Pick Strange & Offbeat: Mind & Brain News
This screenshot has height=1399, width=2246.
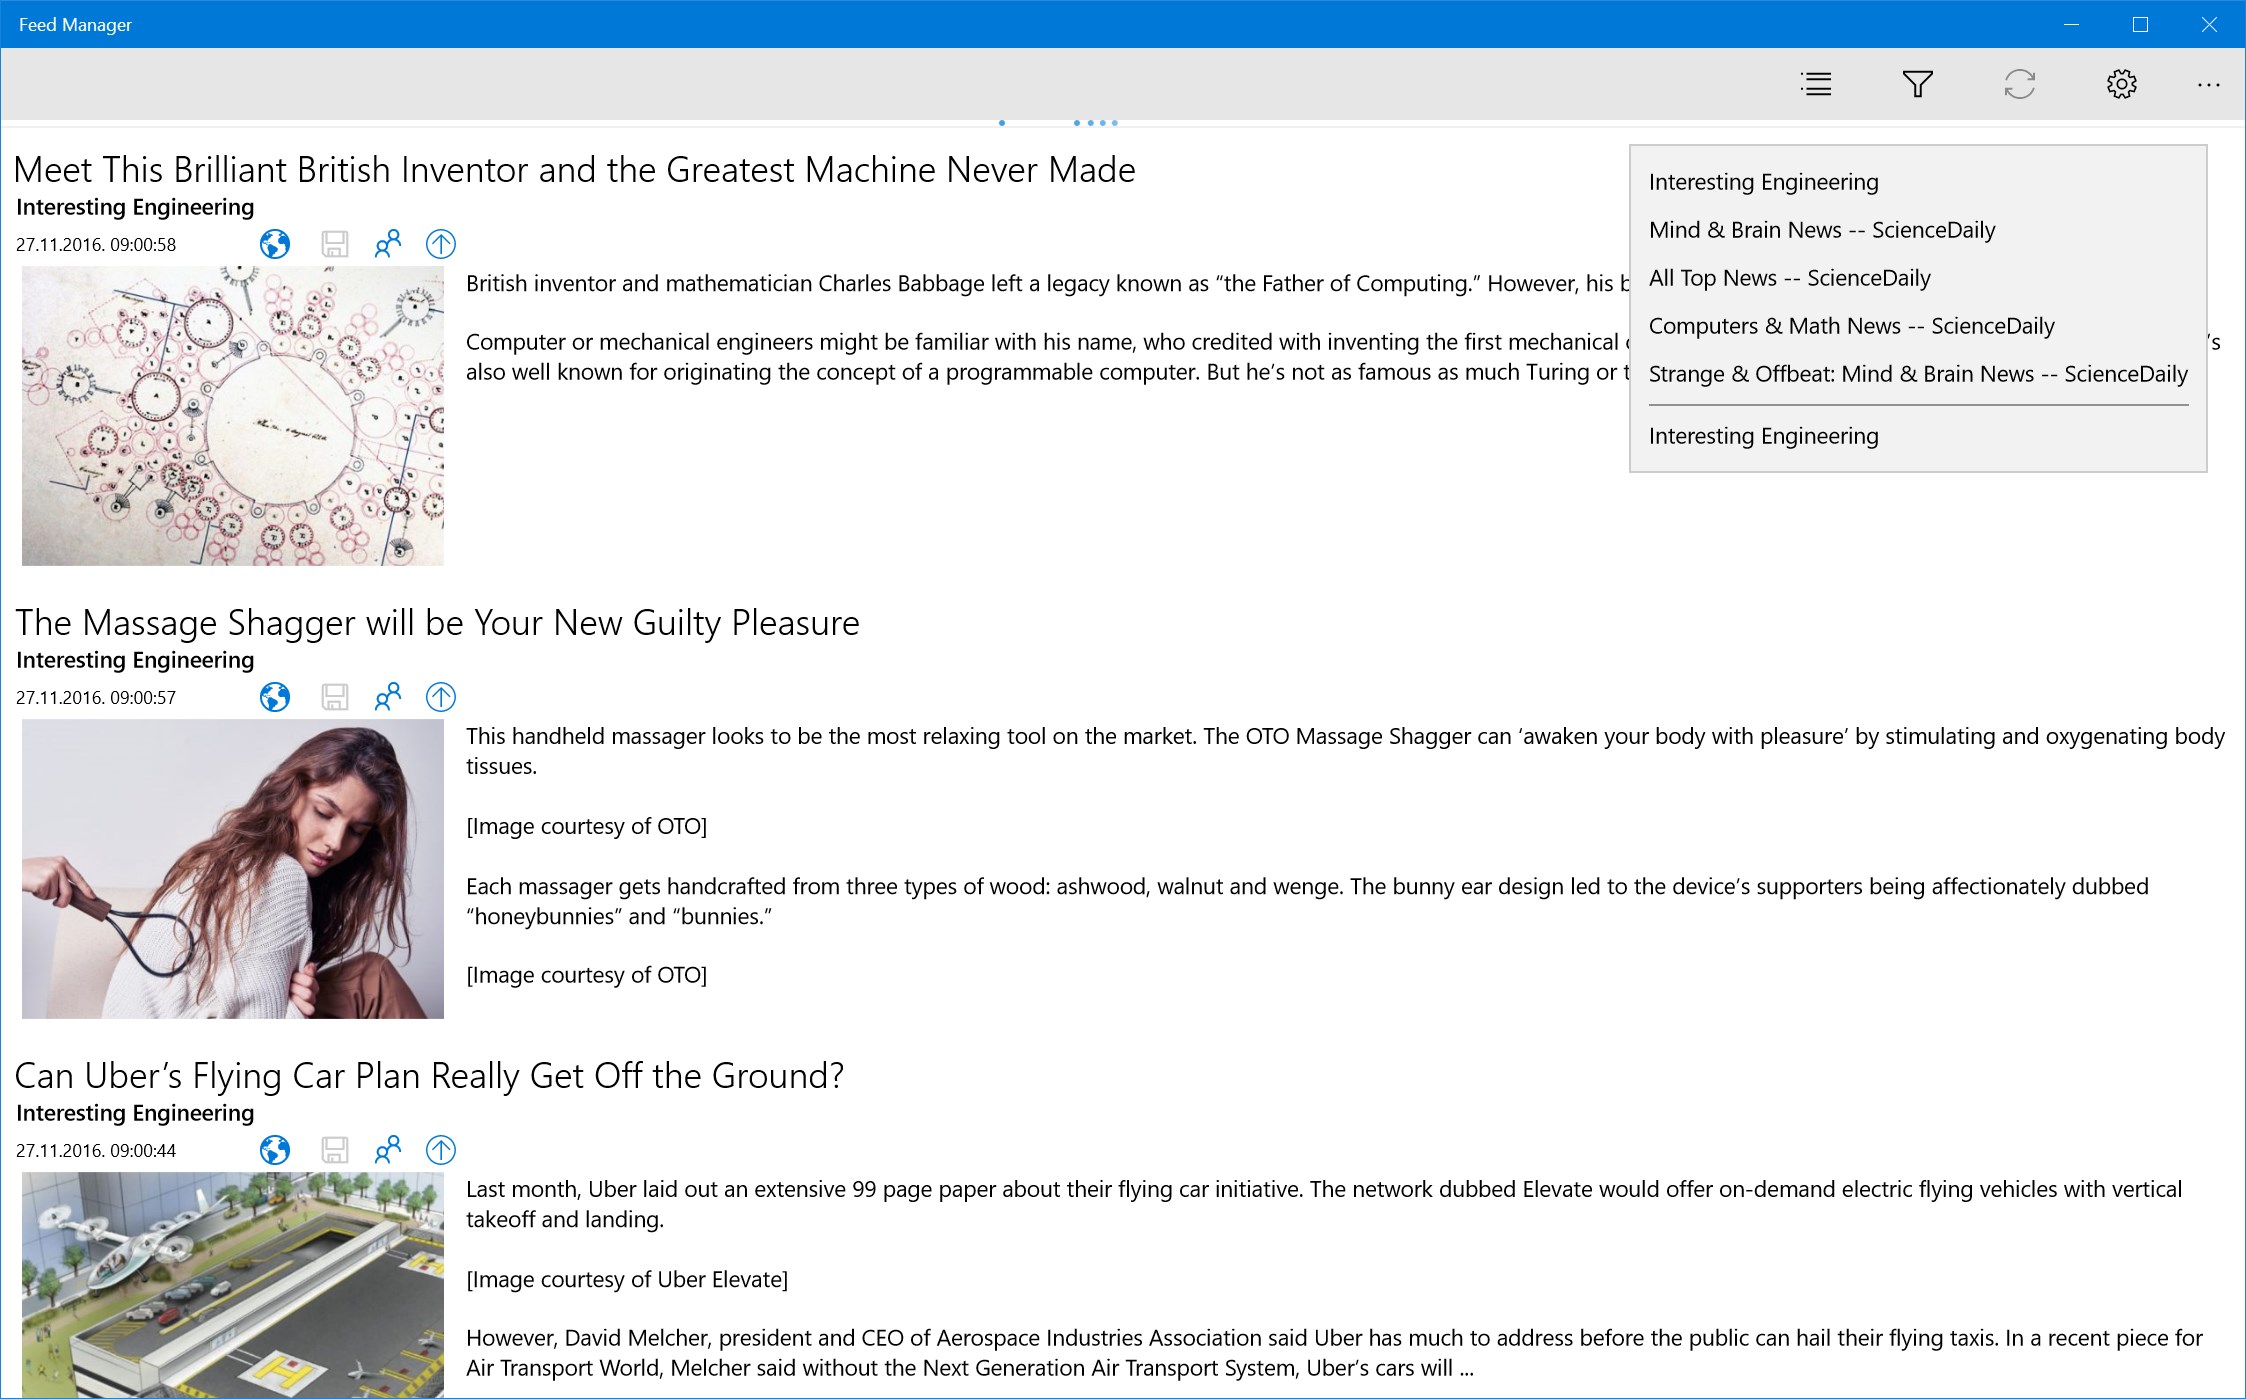1917,374
